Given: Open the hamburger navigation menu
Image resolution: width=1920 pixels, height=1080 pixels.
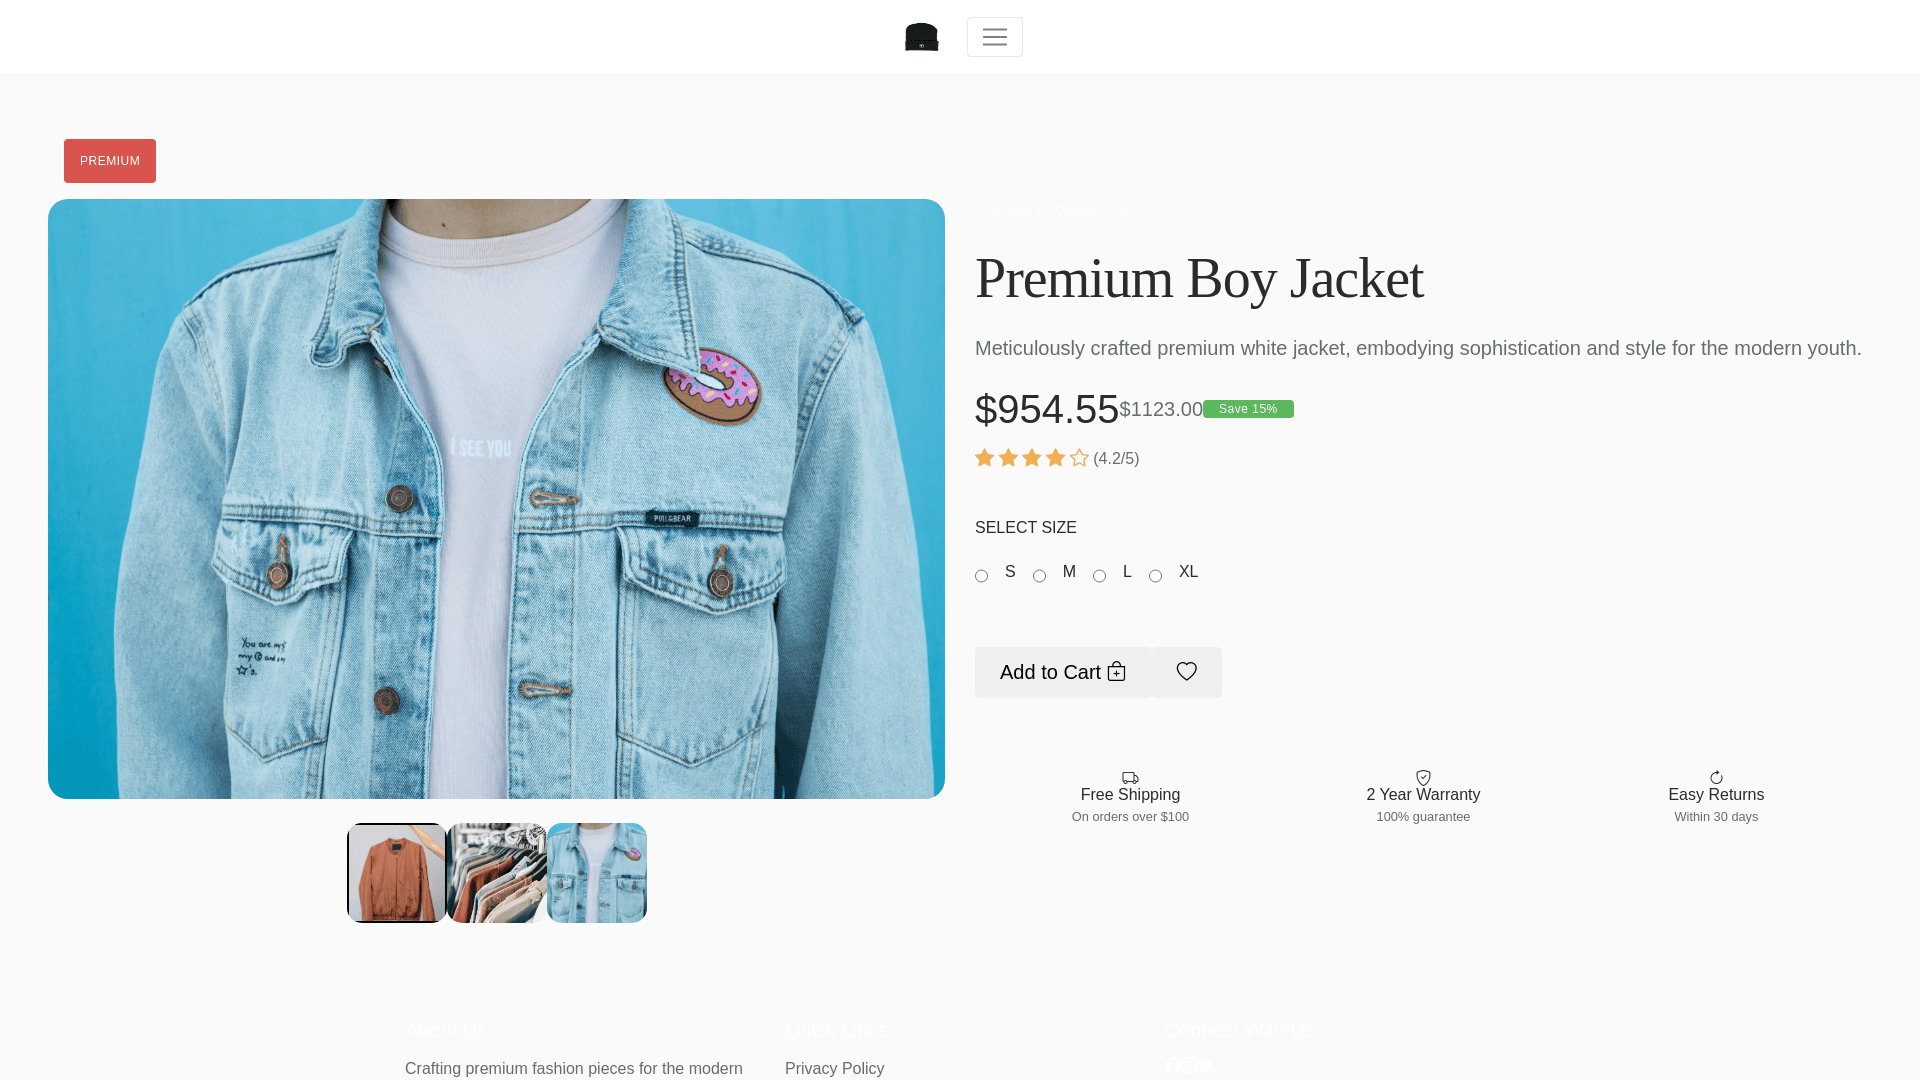Looking at the screenshot, I should click(994, 37).
